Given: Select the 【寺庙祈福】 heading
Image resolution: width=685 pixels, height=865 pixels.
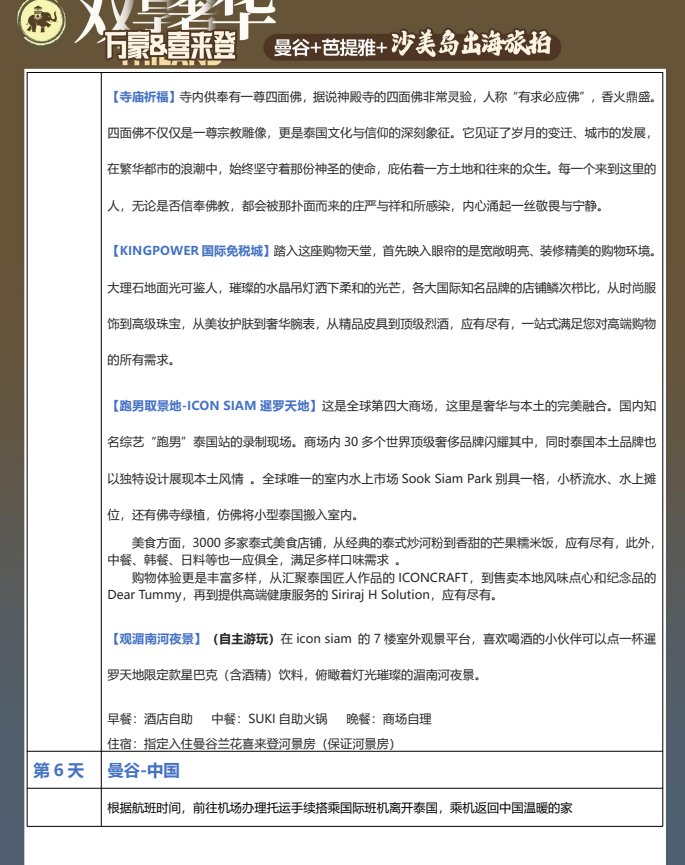Looking at the screenshot, I should (143, 97).
